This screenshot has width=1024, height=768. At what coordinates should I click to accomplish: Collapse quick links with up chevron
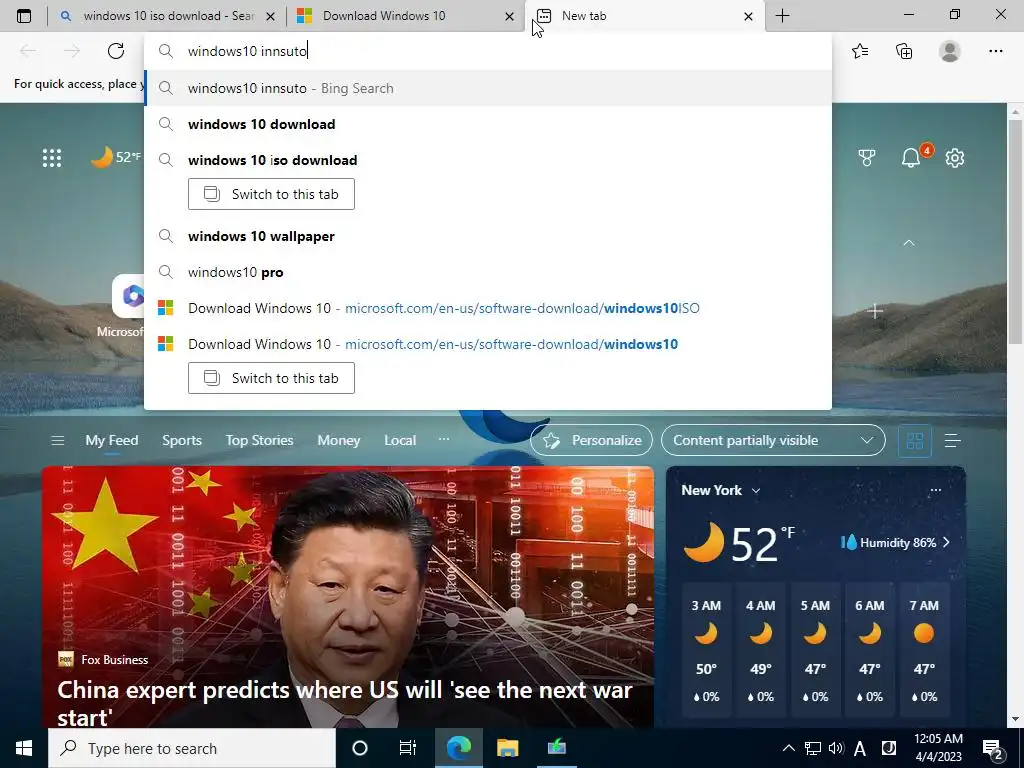tap(908, 243)
